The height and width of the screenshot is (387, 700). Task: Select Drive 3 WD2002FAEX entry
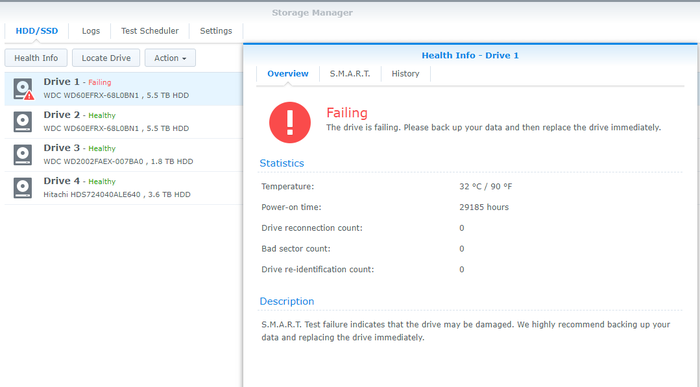(124, 155)
